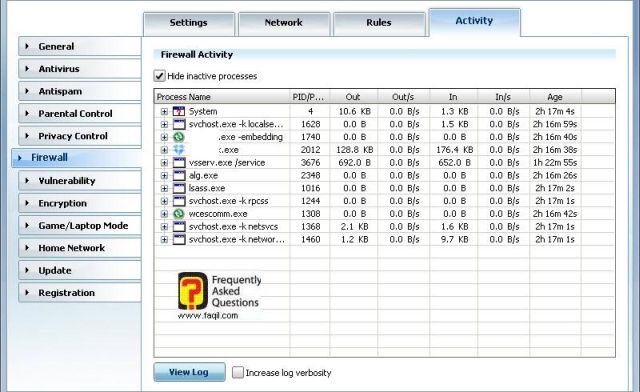Sort by In column header

pos(453,97)
